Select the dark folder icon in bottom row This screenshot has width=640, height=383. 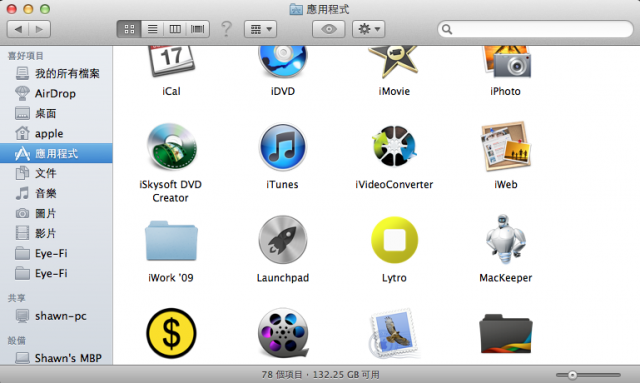pos(506,334)
